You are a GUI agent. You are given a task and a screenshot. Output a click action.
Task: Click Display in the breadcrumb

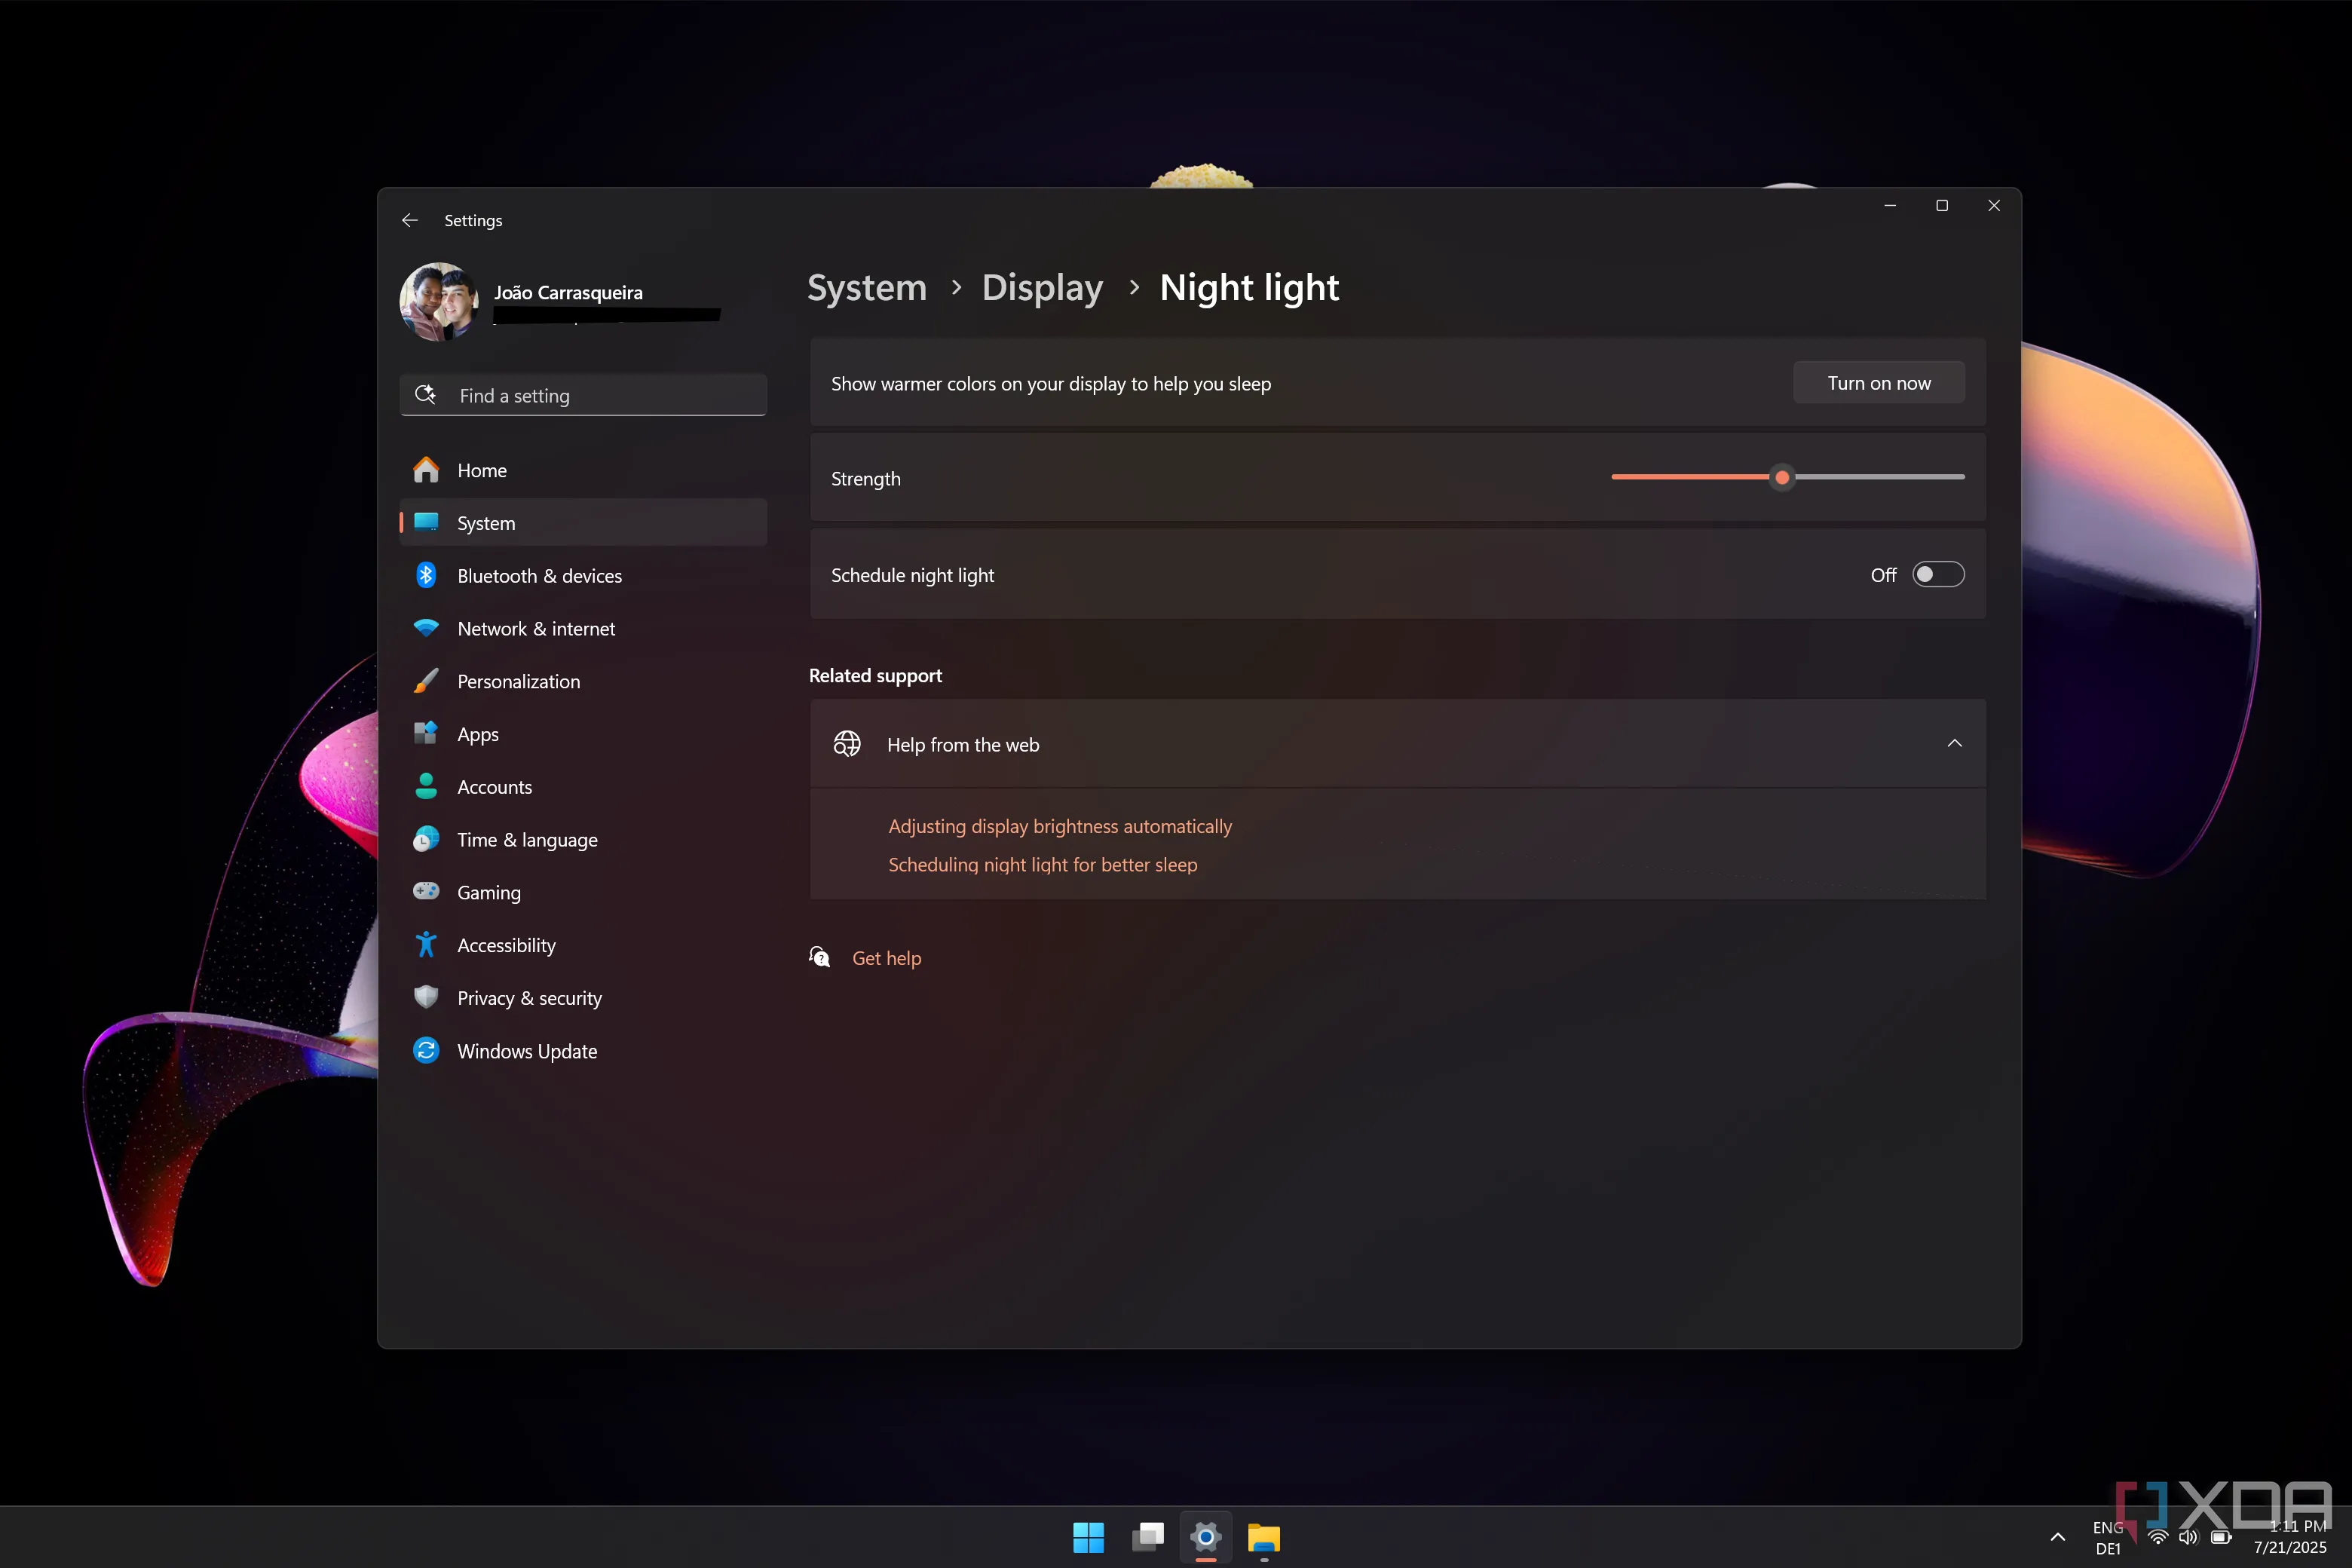click(1042, 288)
